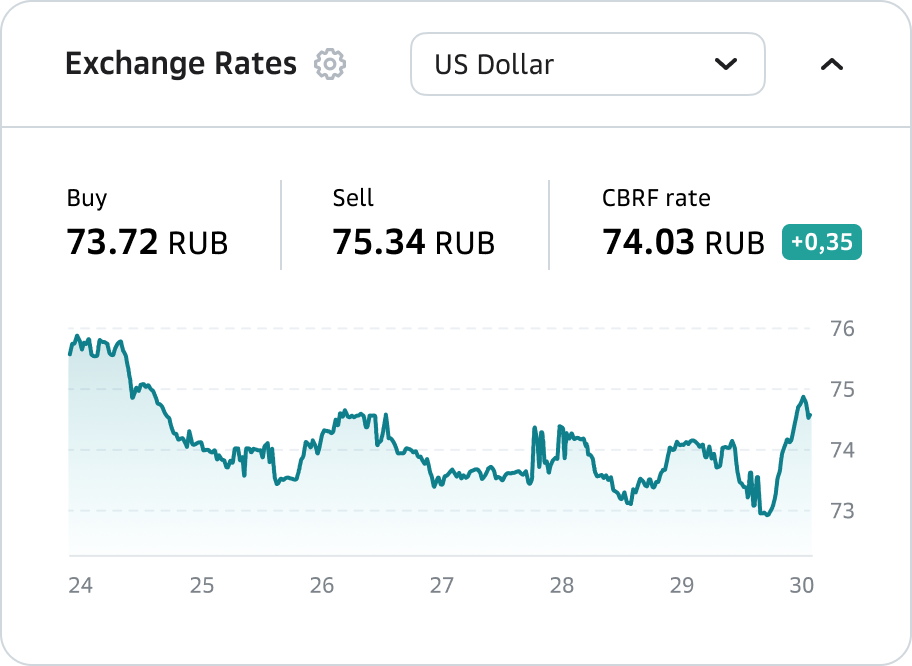Click the Sell rate 75.34 RUB
The image size is (912, 666).
[414, 242]
